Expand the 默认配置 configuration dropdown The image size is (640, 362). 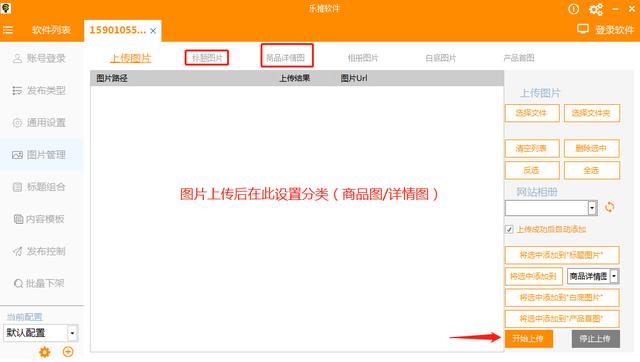point(72,333)
